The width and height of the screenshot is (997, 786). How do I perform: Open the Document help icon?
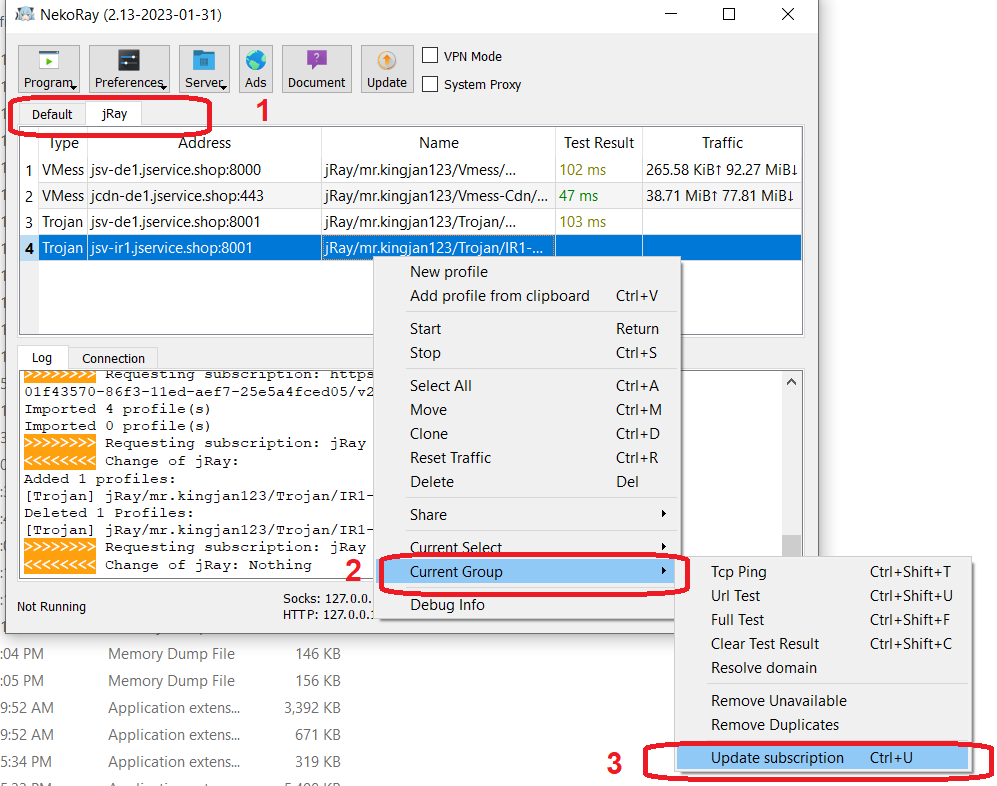[316, 69]
